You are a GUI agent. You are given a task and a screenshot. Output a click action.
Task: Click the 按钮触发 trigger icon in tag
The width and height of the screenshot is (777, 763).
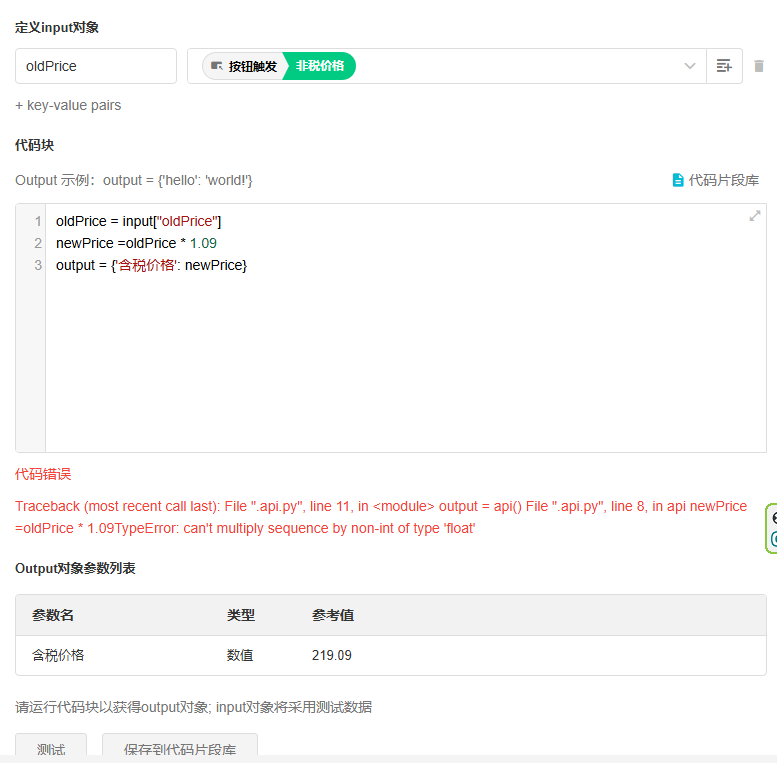click(217, 66)
